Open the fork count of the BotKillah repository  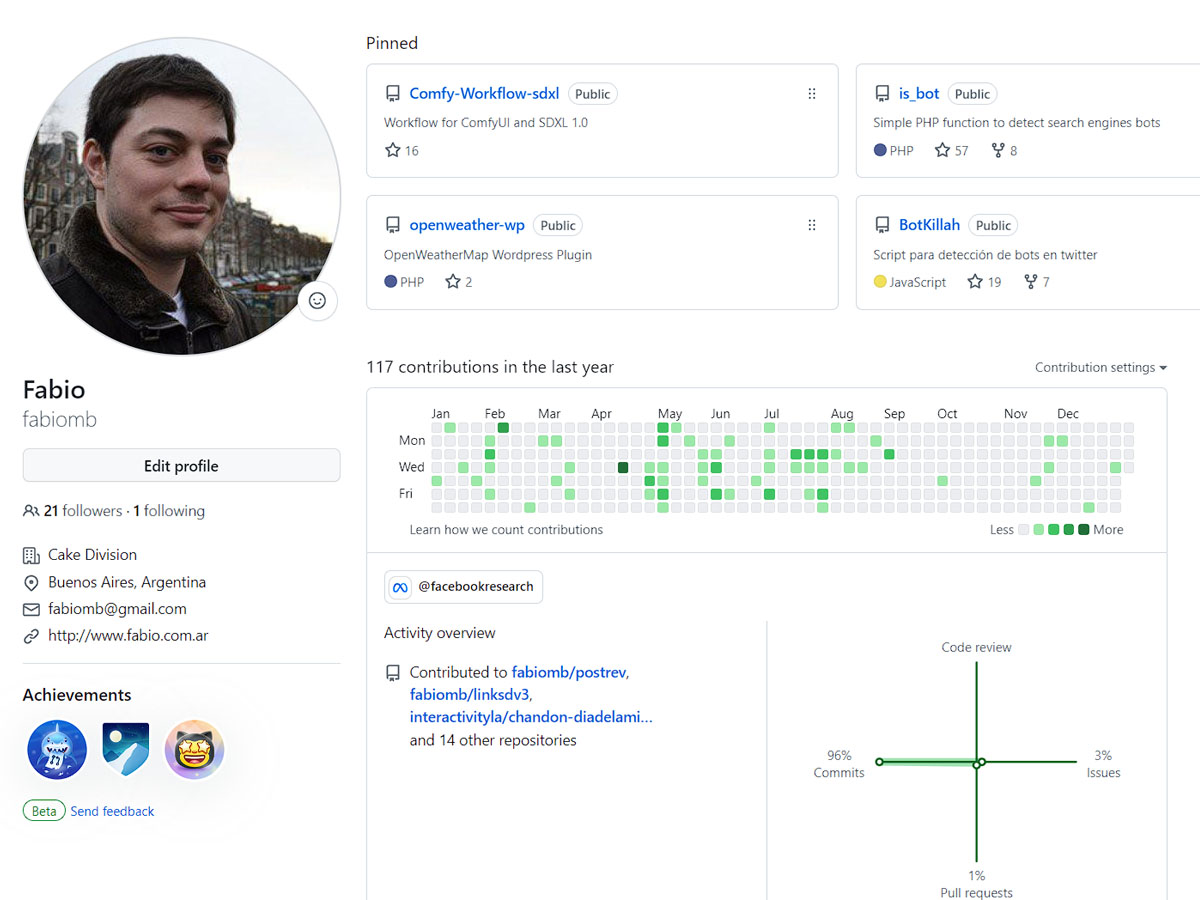click(x=1036, y=282)
